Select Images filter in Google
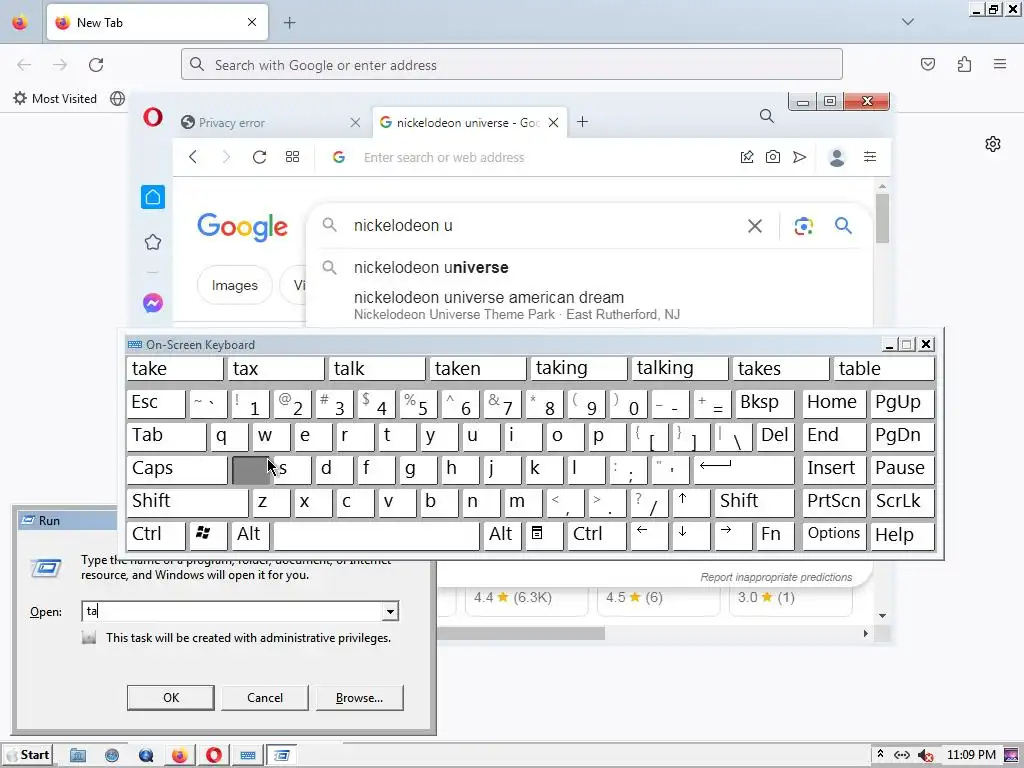The width and height of the screenshot is (1024, 768). click(234, 285)
